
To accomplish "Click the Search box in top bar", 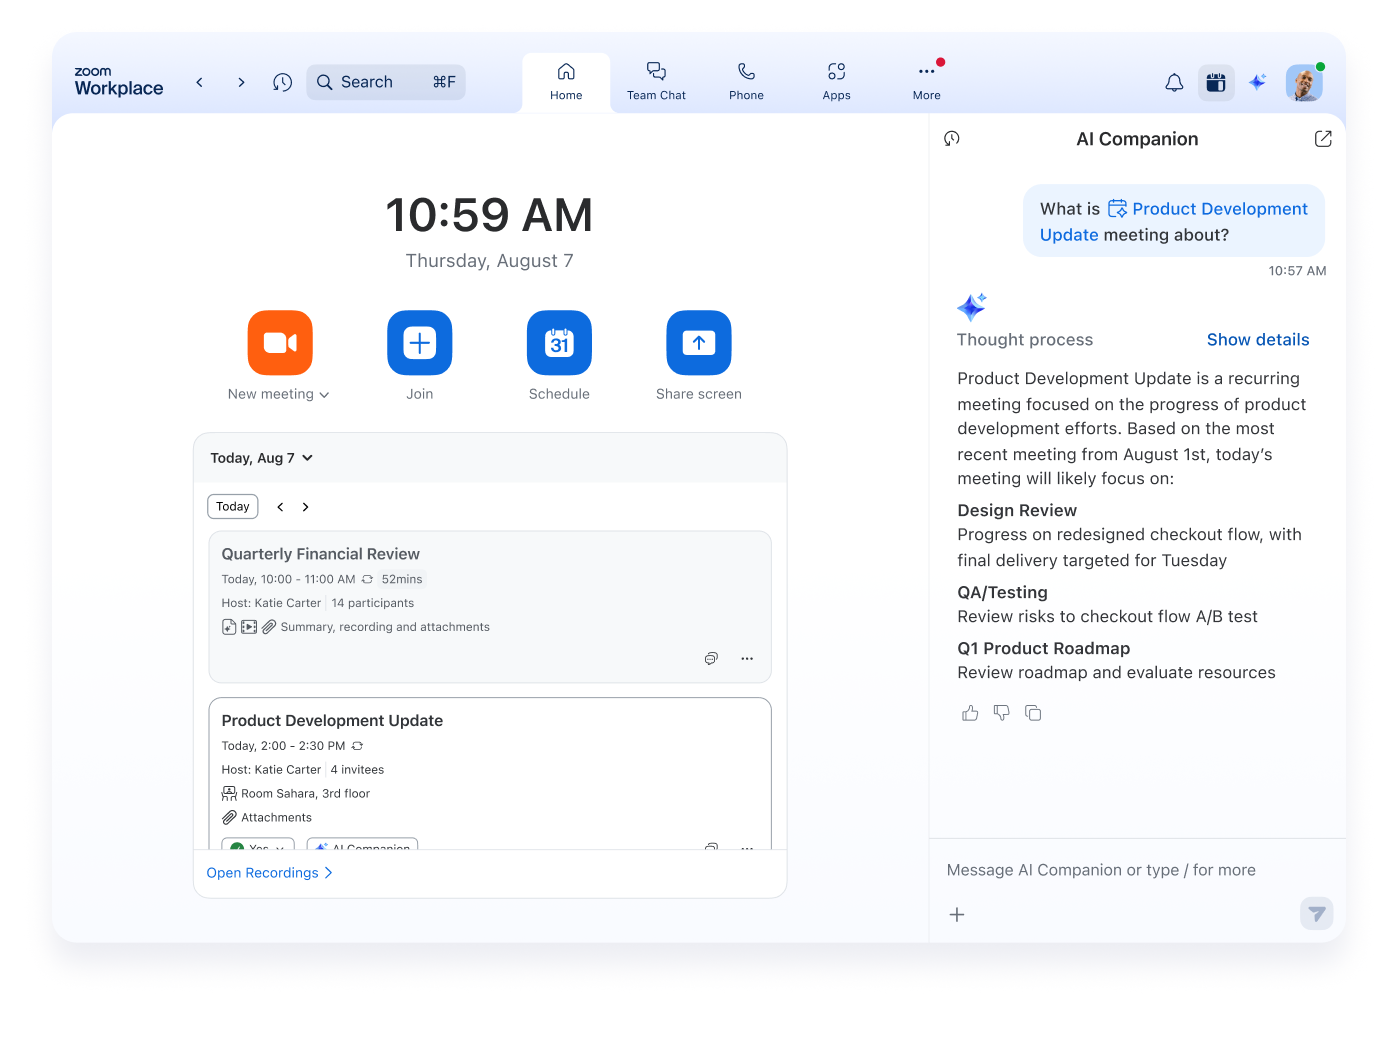I will (x=385, y=82).
